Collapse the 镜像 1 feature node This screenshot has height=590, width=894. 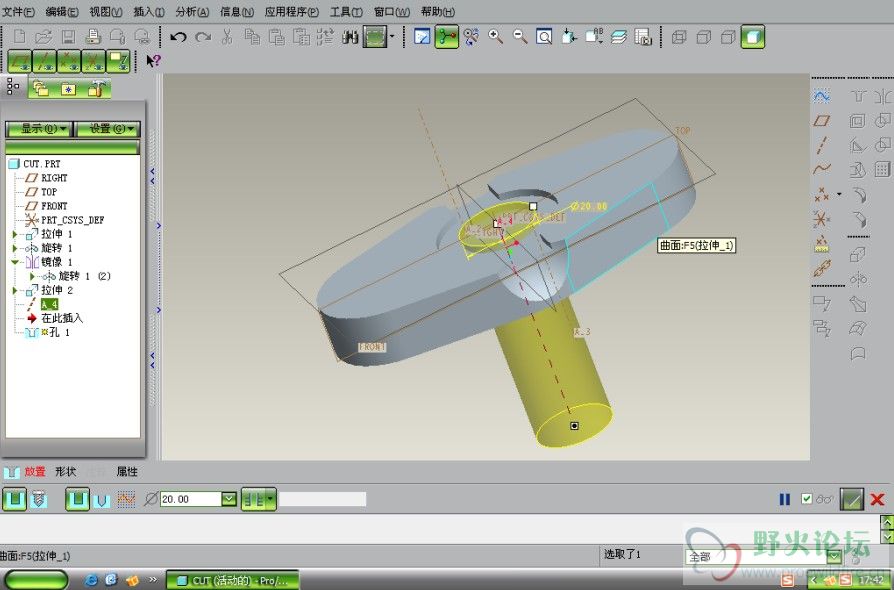pyautogui.click(x=15, y=262)
